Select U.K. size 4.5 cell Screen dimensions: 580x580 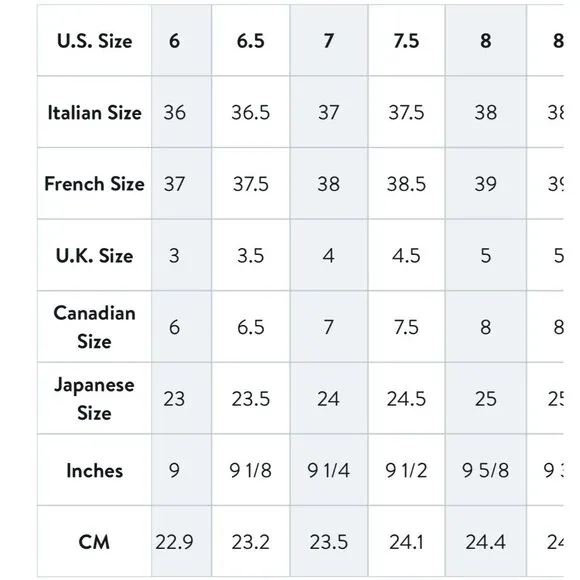coord(406,256)
